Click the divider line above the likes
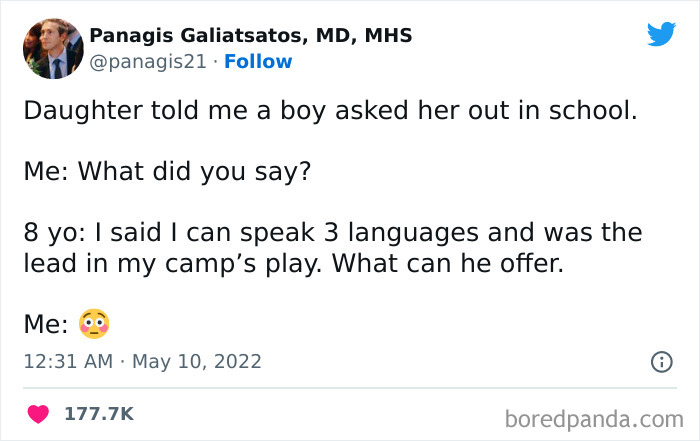 click(x=350, y=387)
